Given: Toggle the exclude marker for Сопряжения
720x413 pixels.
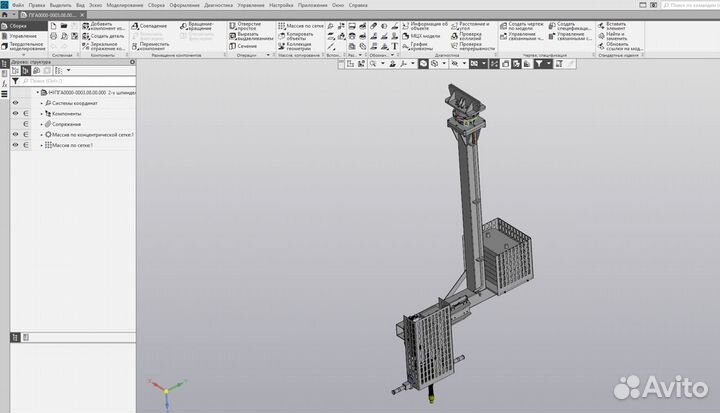Looking at the screenshot, I should [26, 124].
